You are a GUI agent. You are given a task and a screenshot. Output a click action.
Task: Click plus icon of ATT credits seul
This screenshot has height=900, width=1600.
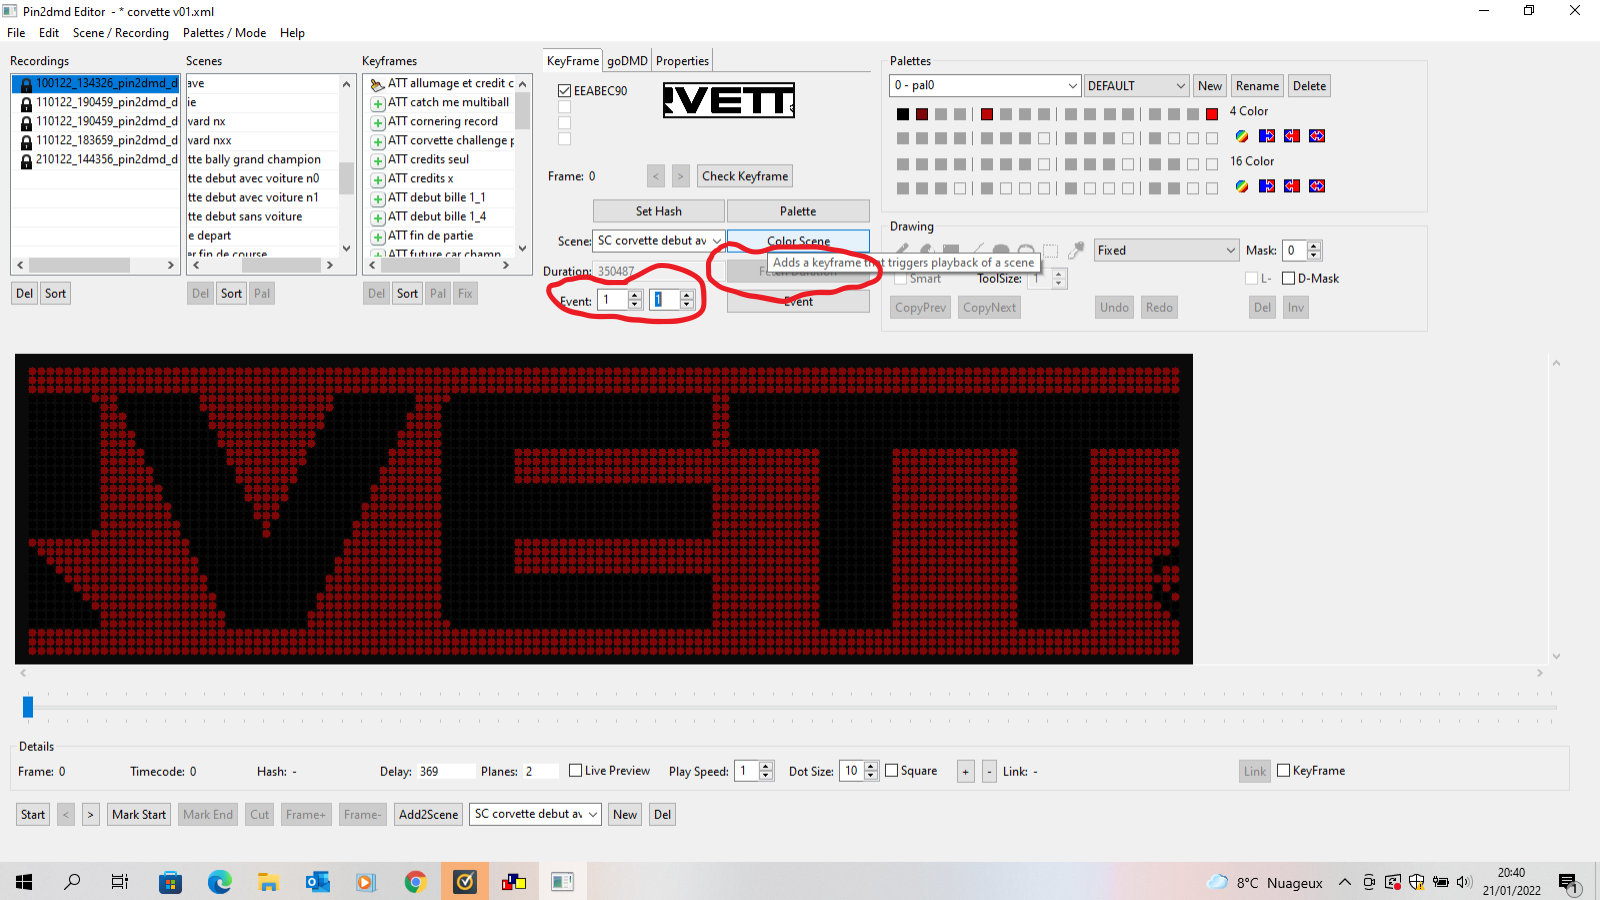click(378, 160)
